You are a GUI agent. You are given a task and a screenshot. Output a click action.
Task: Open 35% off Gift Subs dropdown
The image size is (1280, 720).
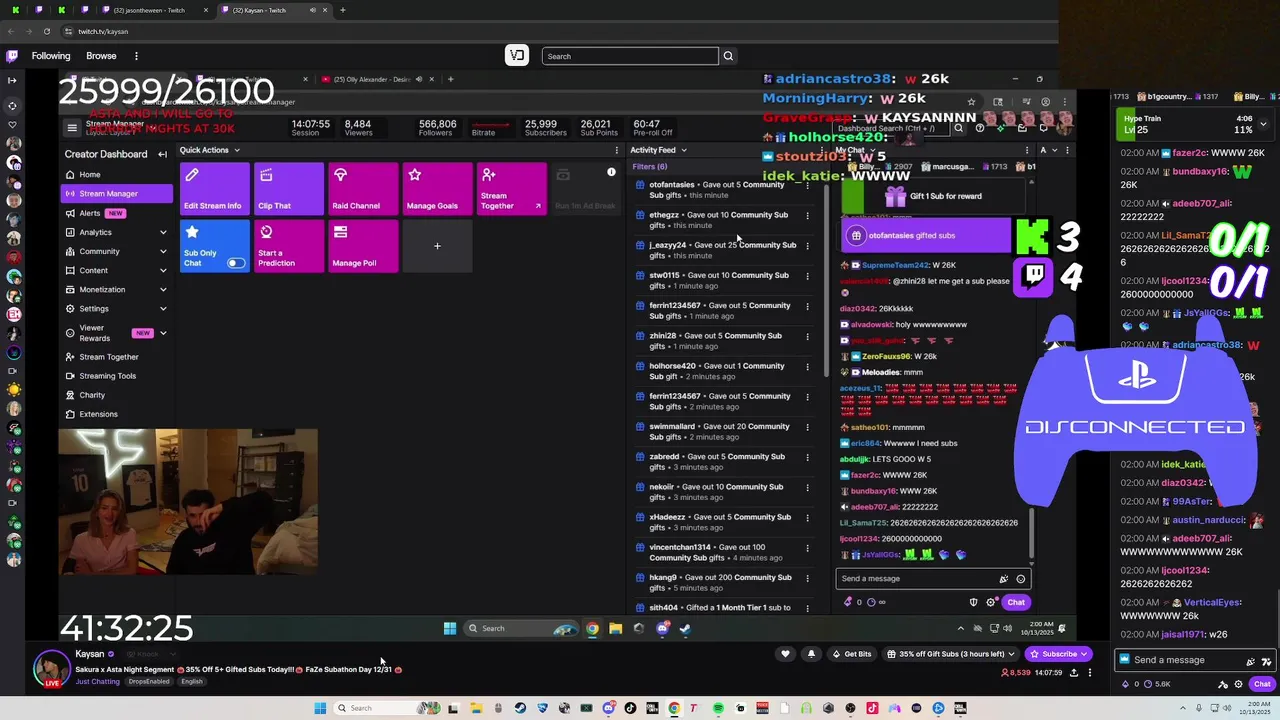pyautogui.click(x=950, y=654)
